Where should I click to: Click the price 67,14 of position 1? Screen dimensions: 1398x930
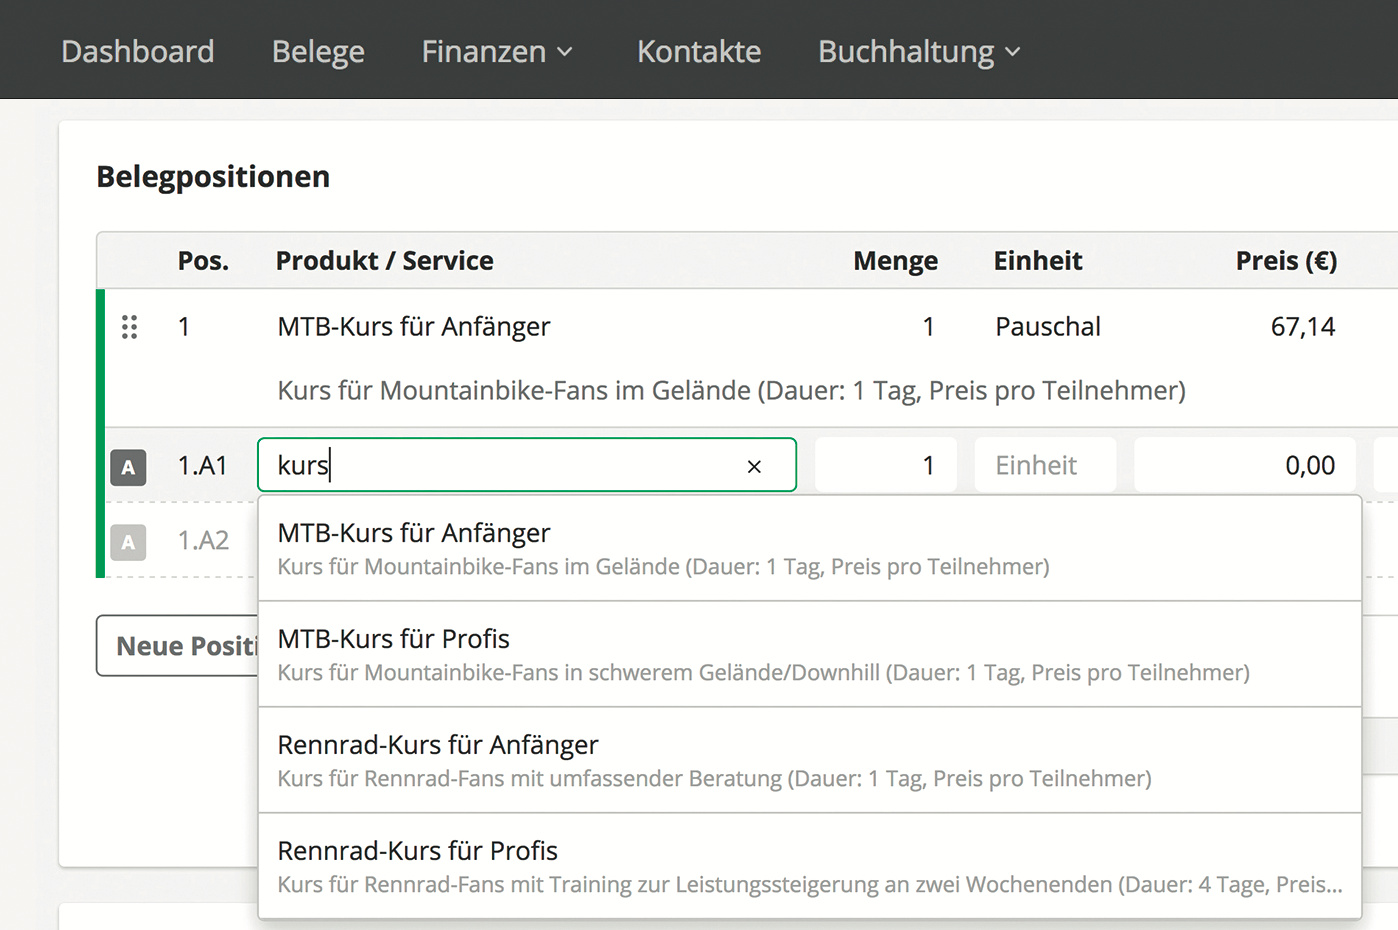click(1302, 327)
